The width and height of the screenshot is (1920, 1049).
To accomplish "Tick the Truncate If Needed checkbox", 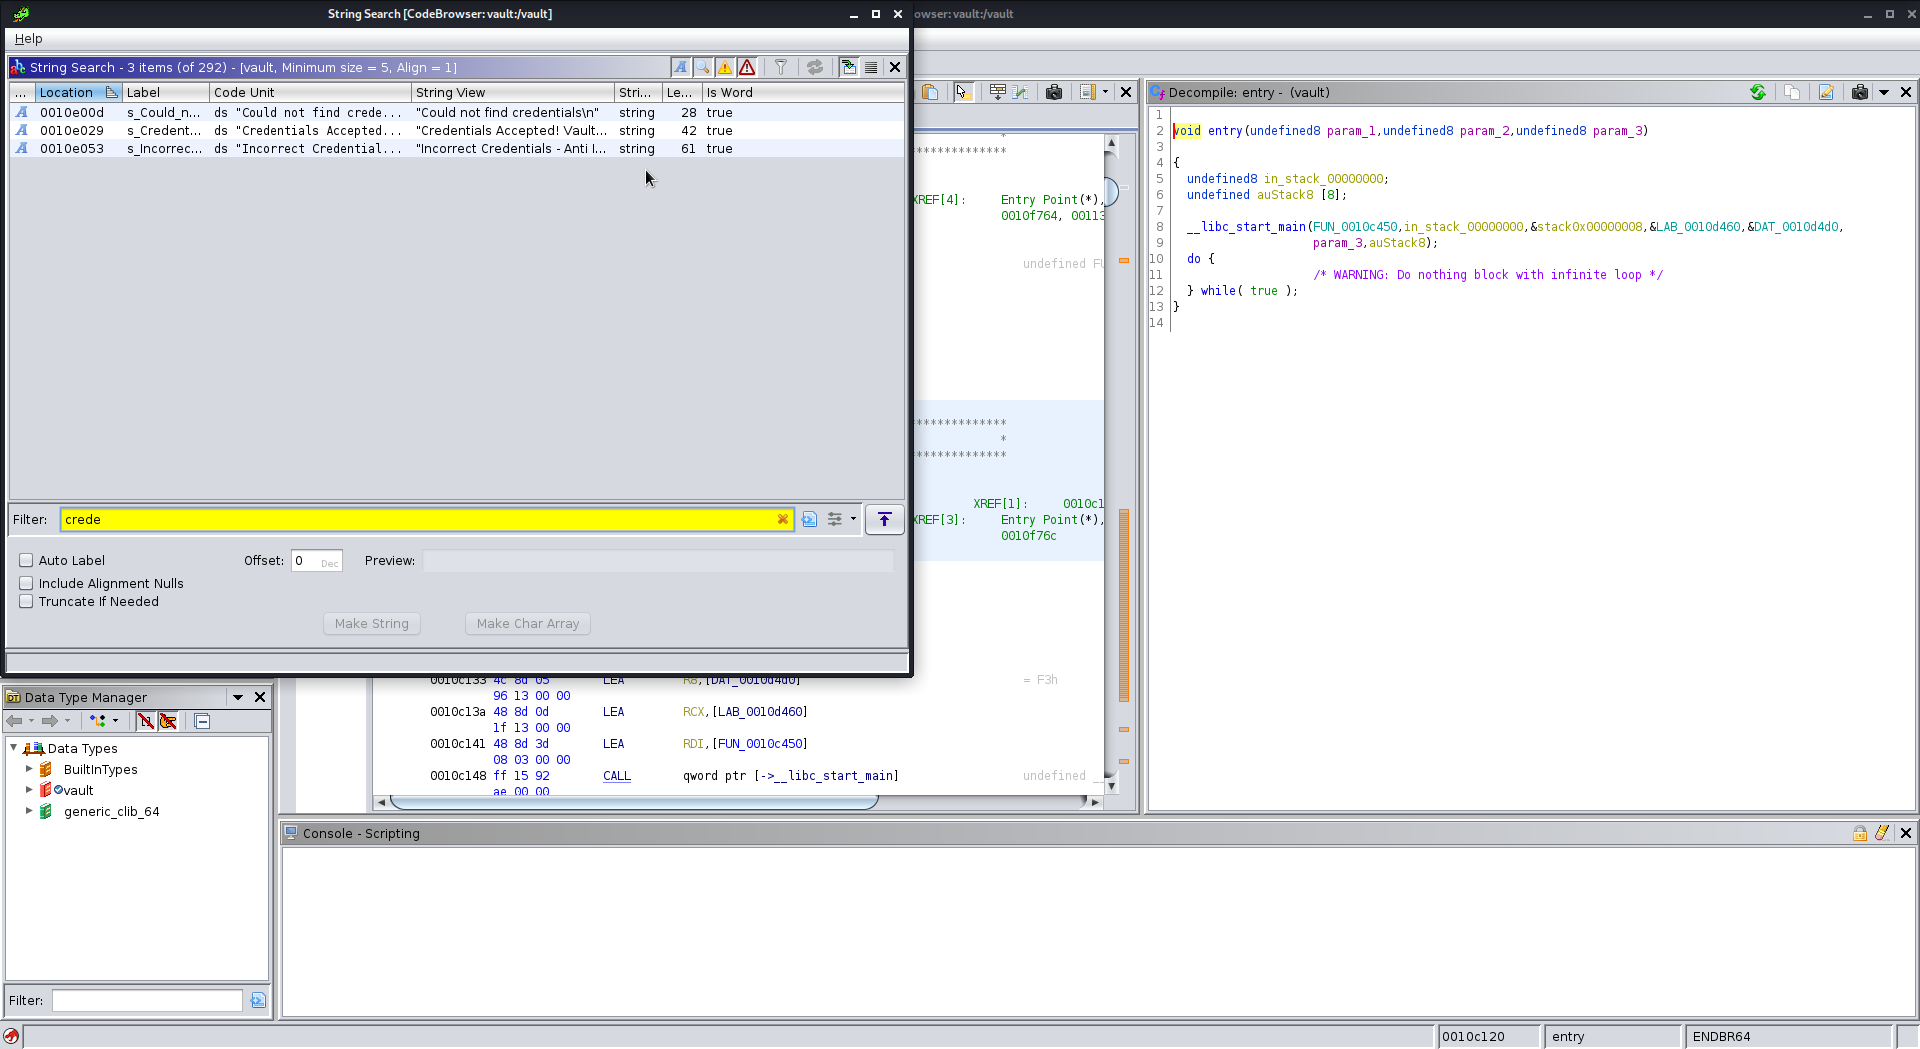I will point(27,602).
